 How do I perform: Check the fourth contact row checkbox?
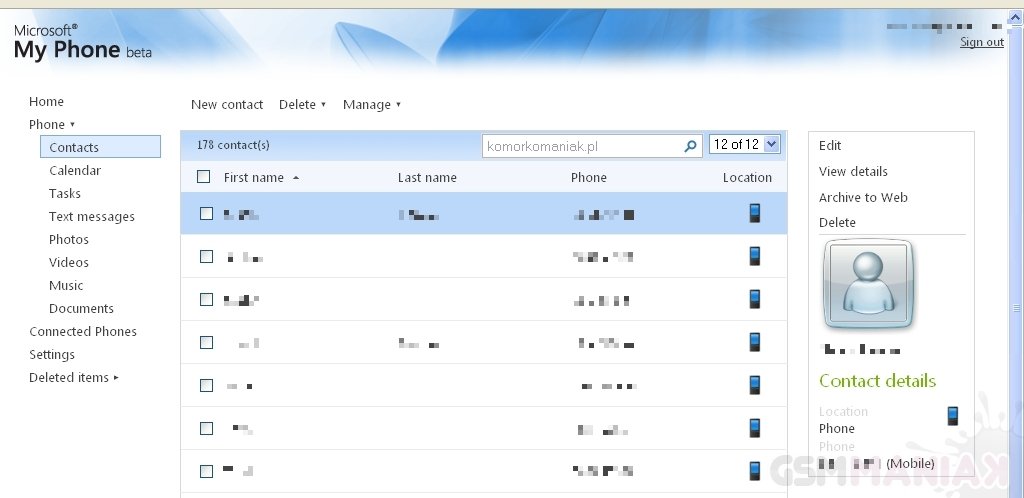tap(206, 343)
